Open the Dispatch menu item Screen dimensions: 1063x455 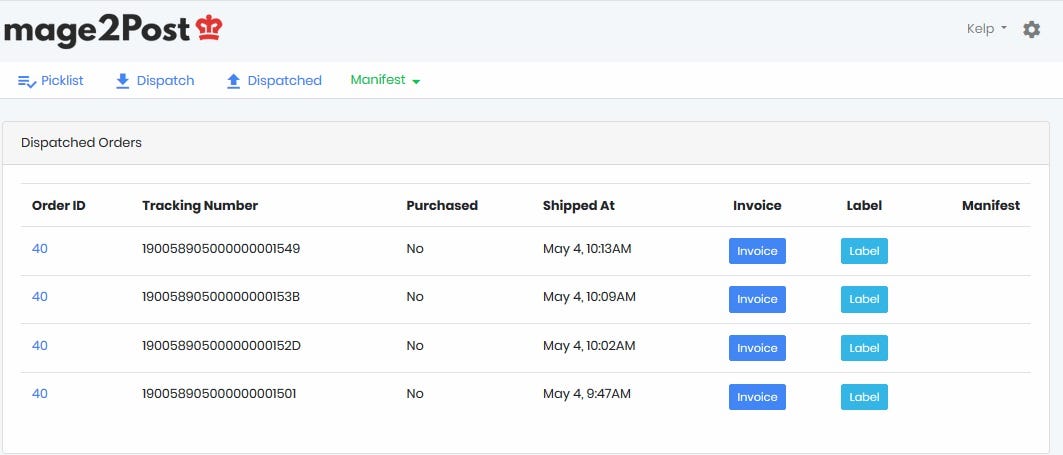[x=155, y=81]
